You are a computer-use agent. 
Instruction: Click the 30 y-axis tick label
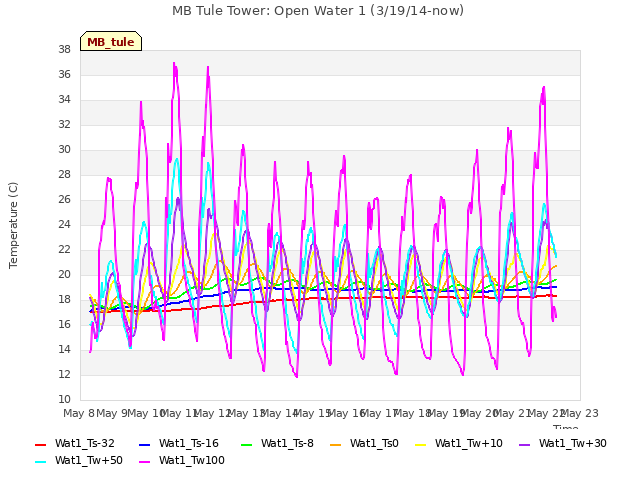coord(64,150)
